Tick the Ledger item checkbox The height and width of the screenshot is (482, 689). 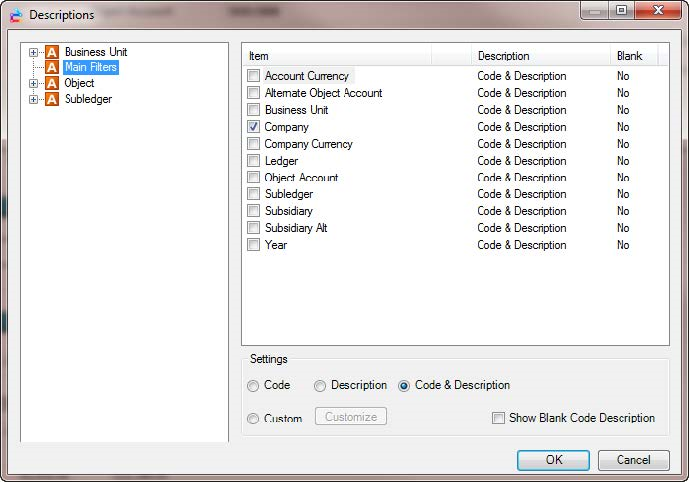pyautogui.click(x=254, y=161)
